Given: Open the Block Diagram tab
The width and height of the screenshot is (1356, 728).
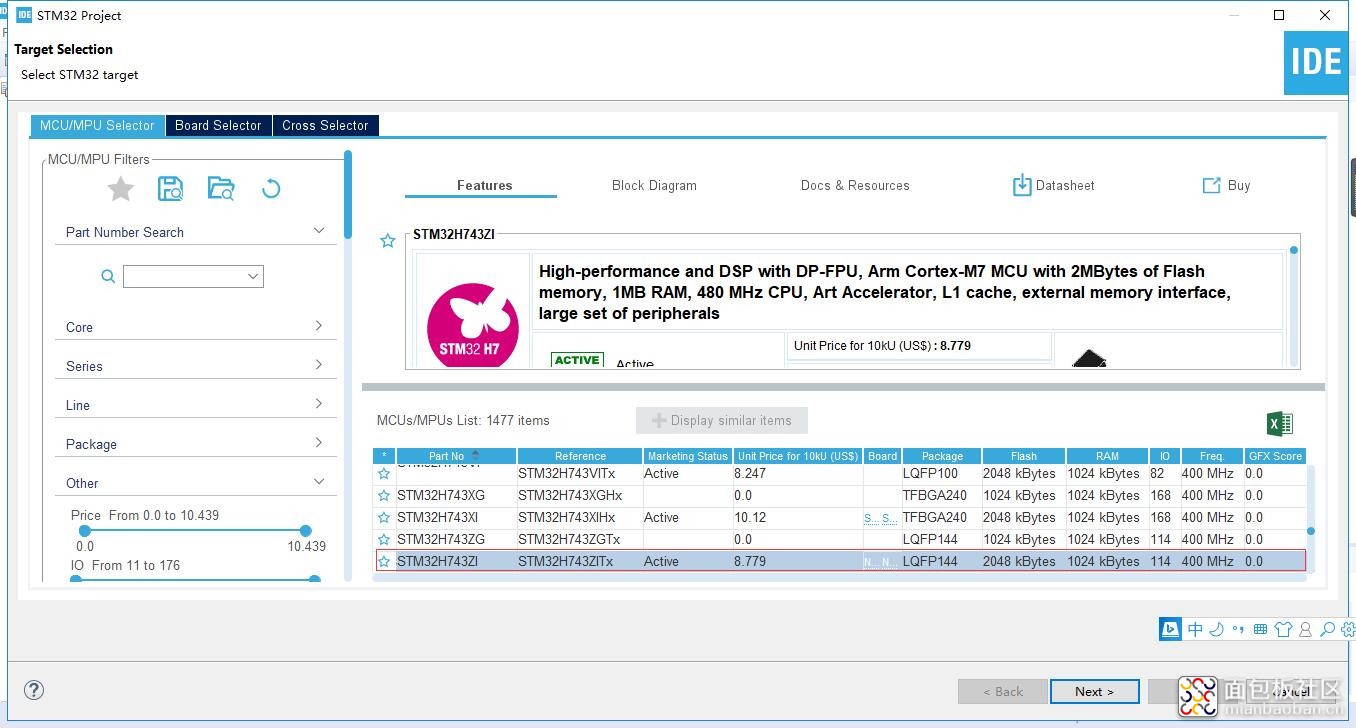Looking at the screenshot, I should click(654, 185).
